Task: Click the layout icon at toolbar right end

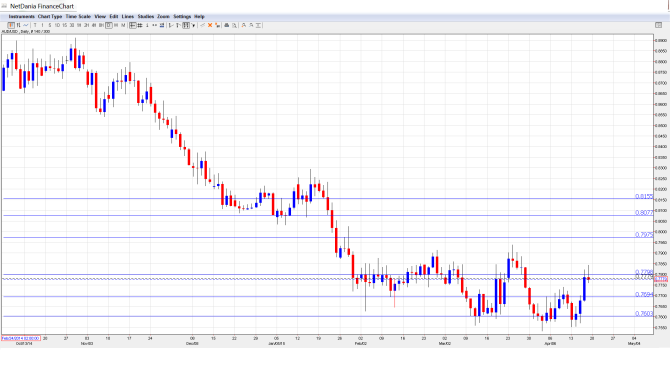Action: (x=658, y=25)
